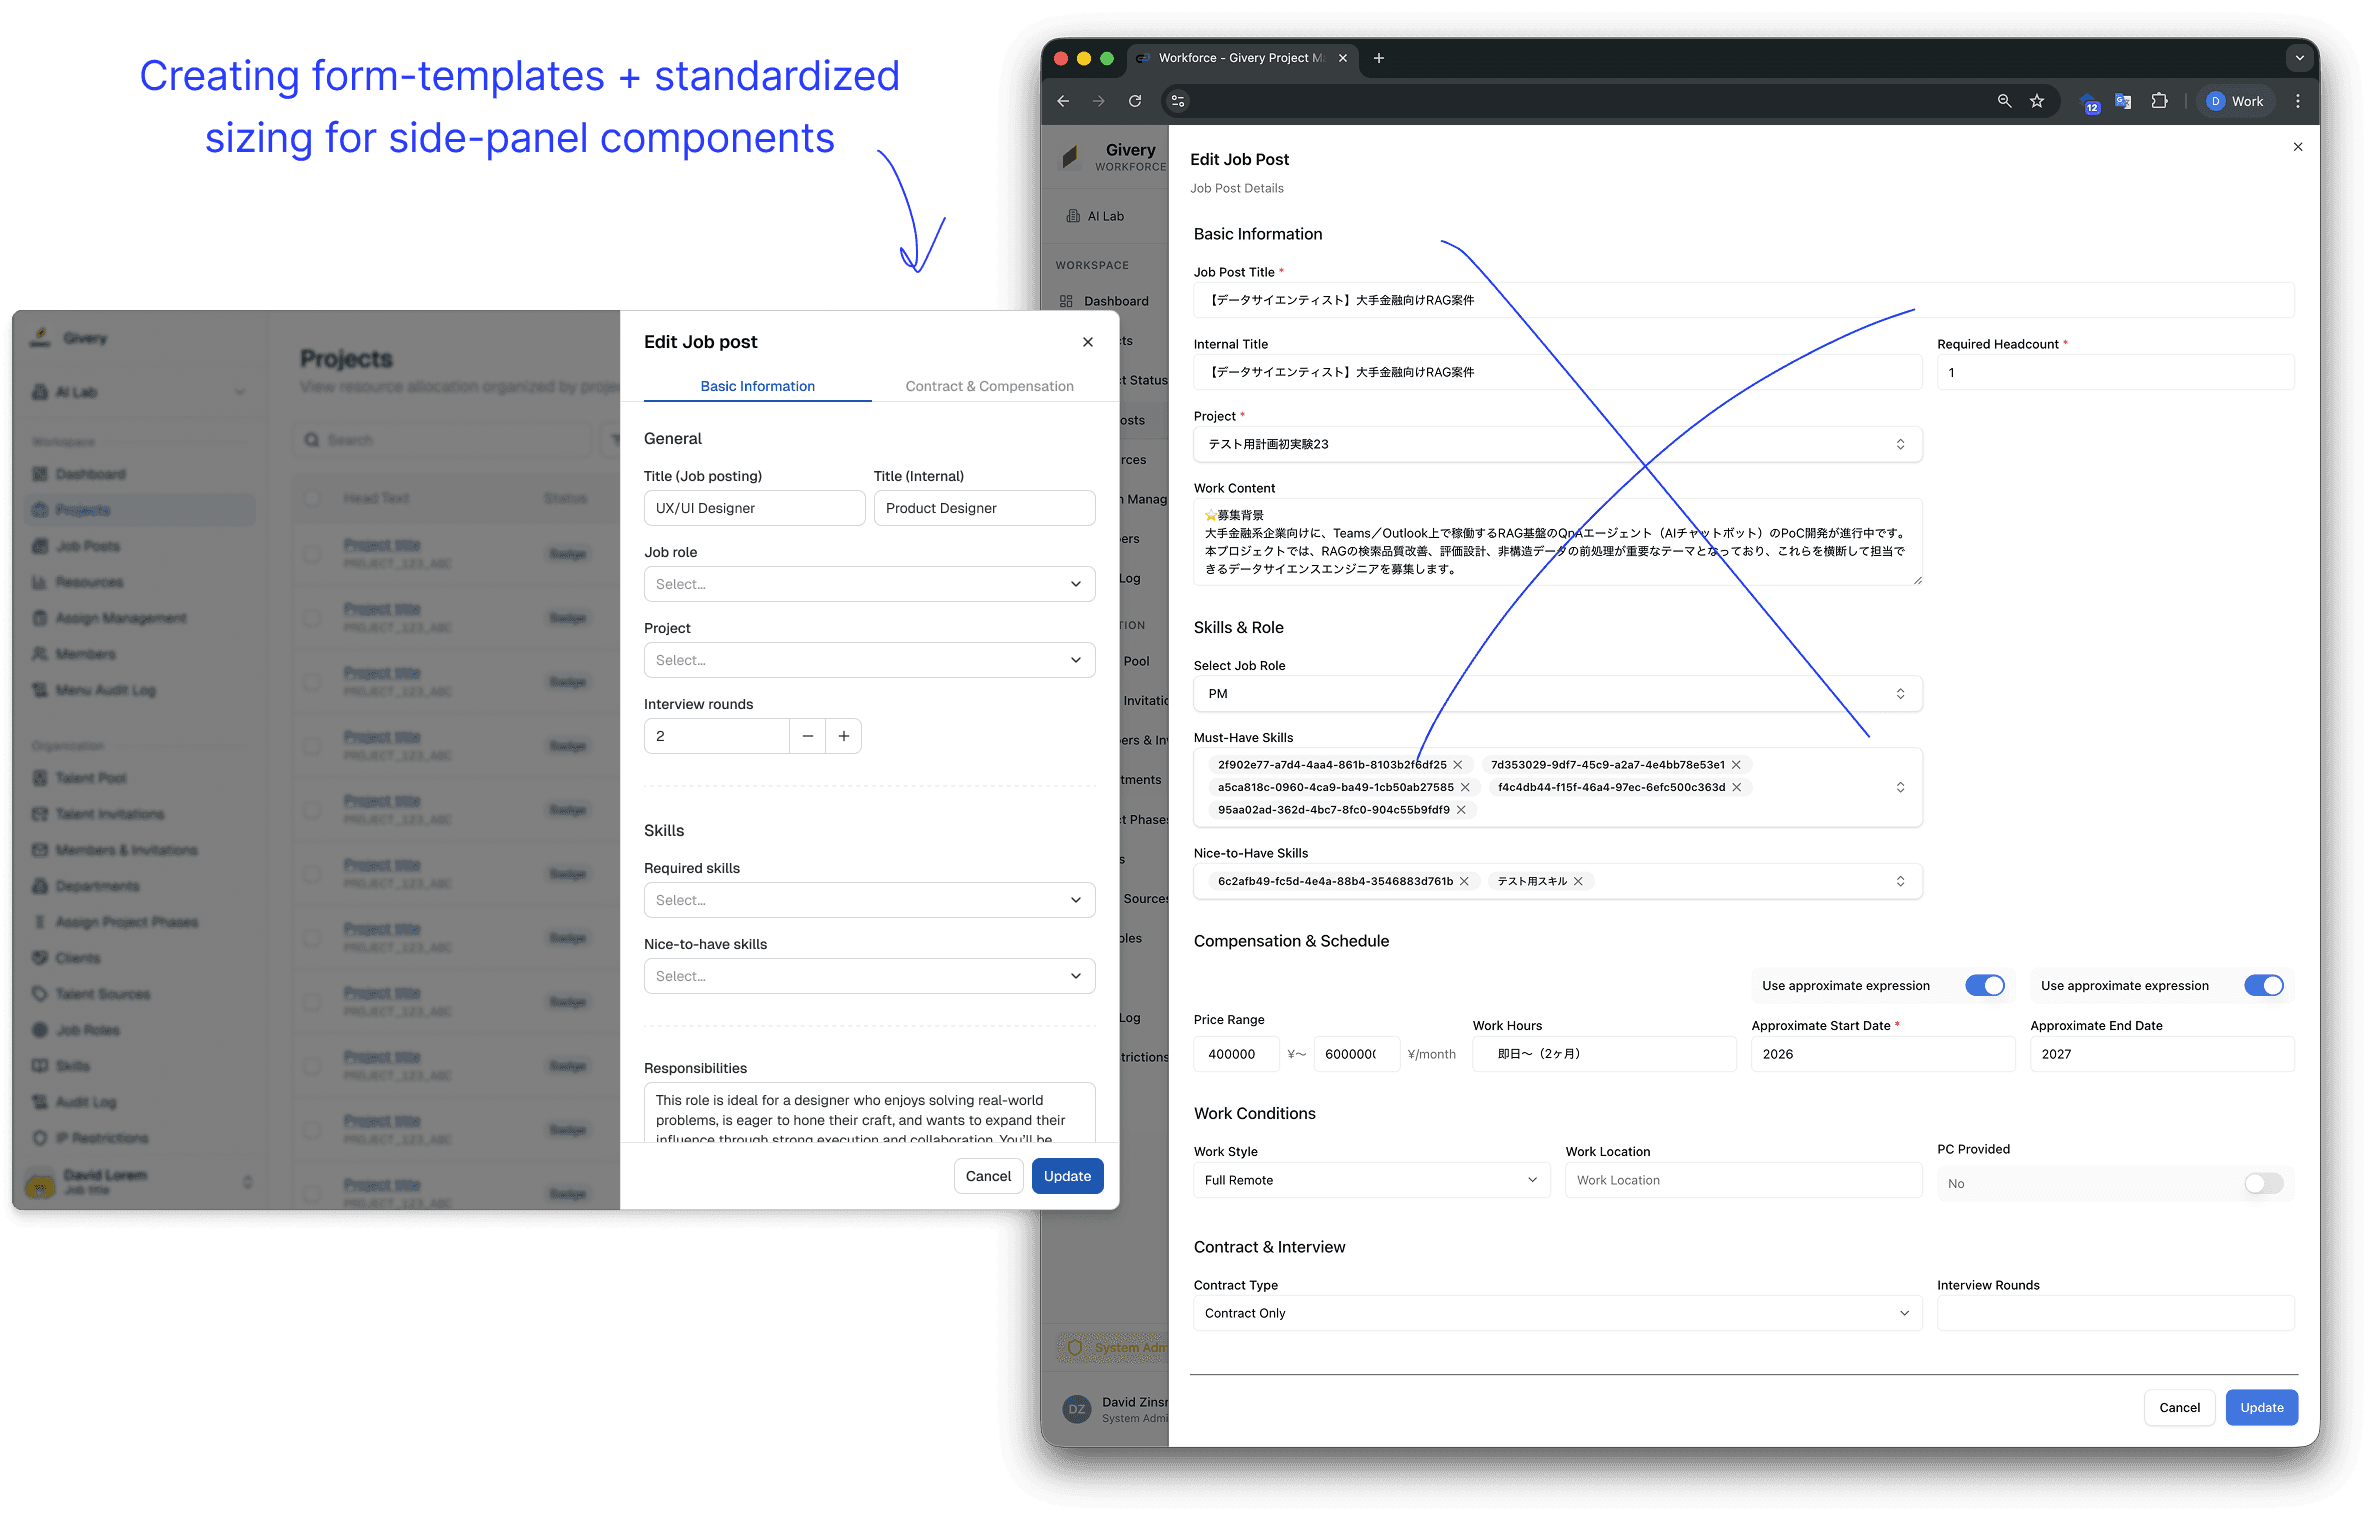Remove skill tag a5ca818c-0960-4ca9-ba49-1cb50ab27585
This screenshot has width=2376, height=1521.
(1465, 787)
